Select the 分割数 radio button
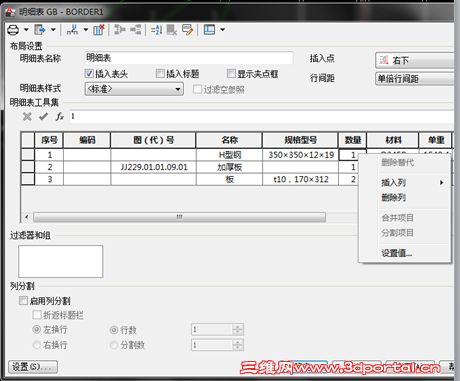Screen dimensions: 460x381 pyautogui.click(x=114, y=345)
